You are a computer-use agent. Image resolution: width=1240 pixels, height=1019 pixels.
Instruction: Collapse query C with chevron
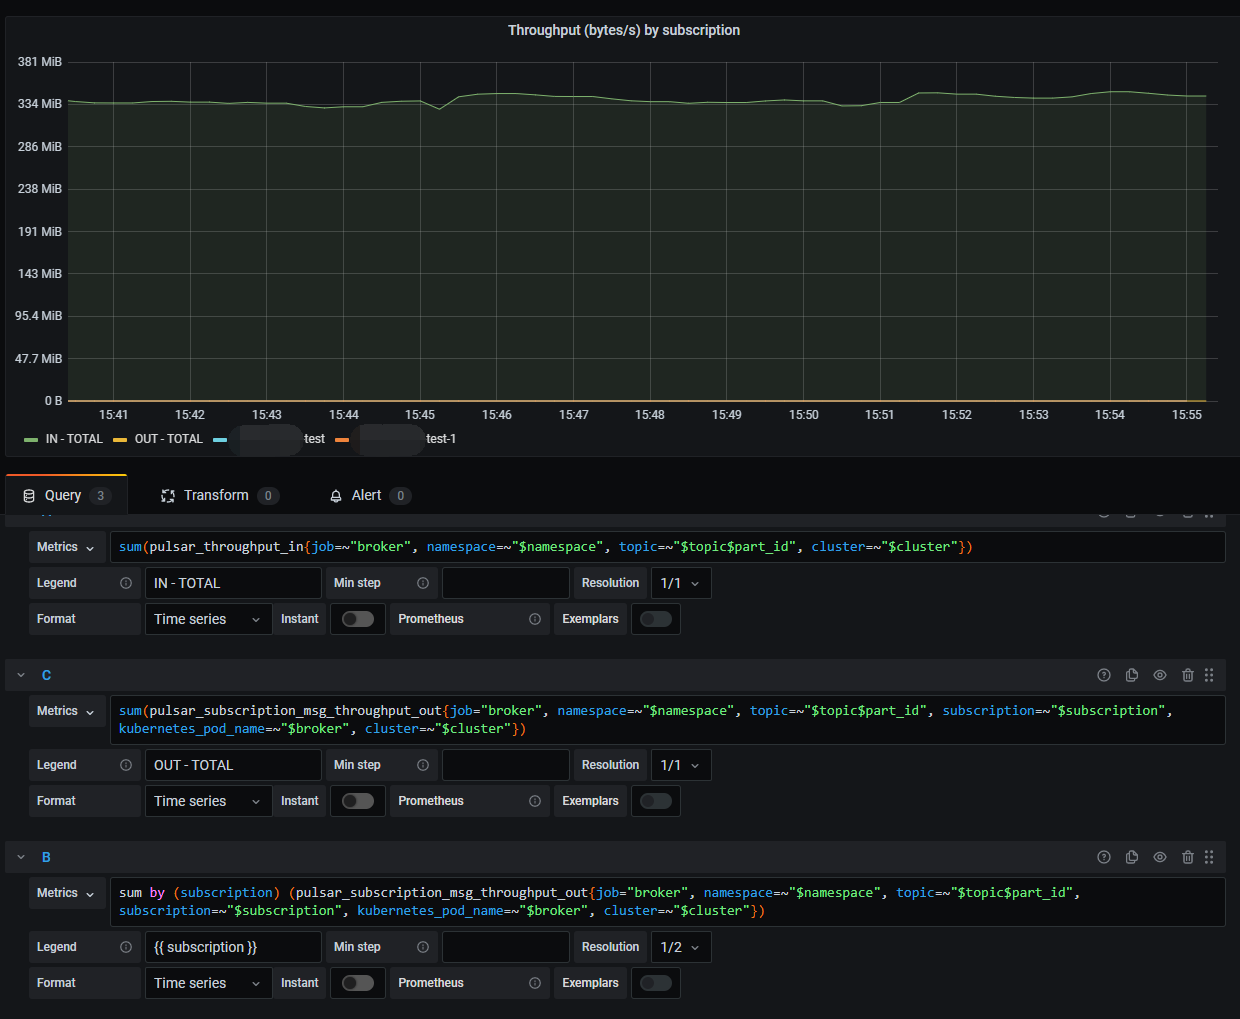(x=21, y=675)
